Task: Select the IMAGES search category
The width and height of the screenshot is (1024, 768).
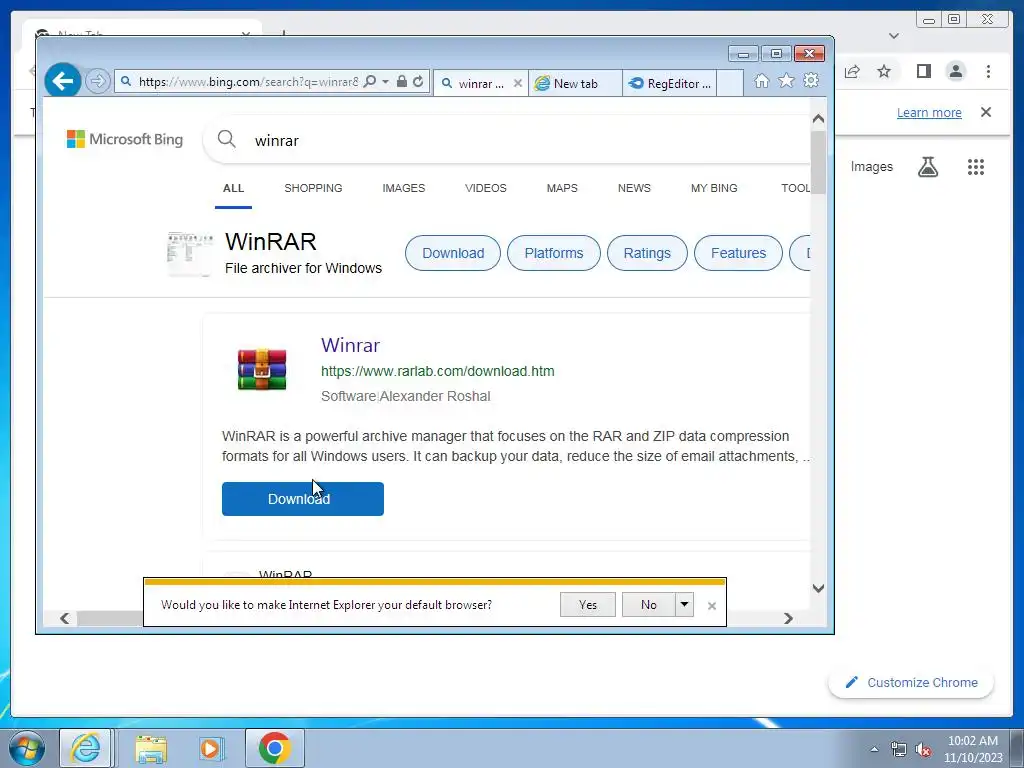Action: [404, 188]
